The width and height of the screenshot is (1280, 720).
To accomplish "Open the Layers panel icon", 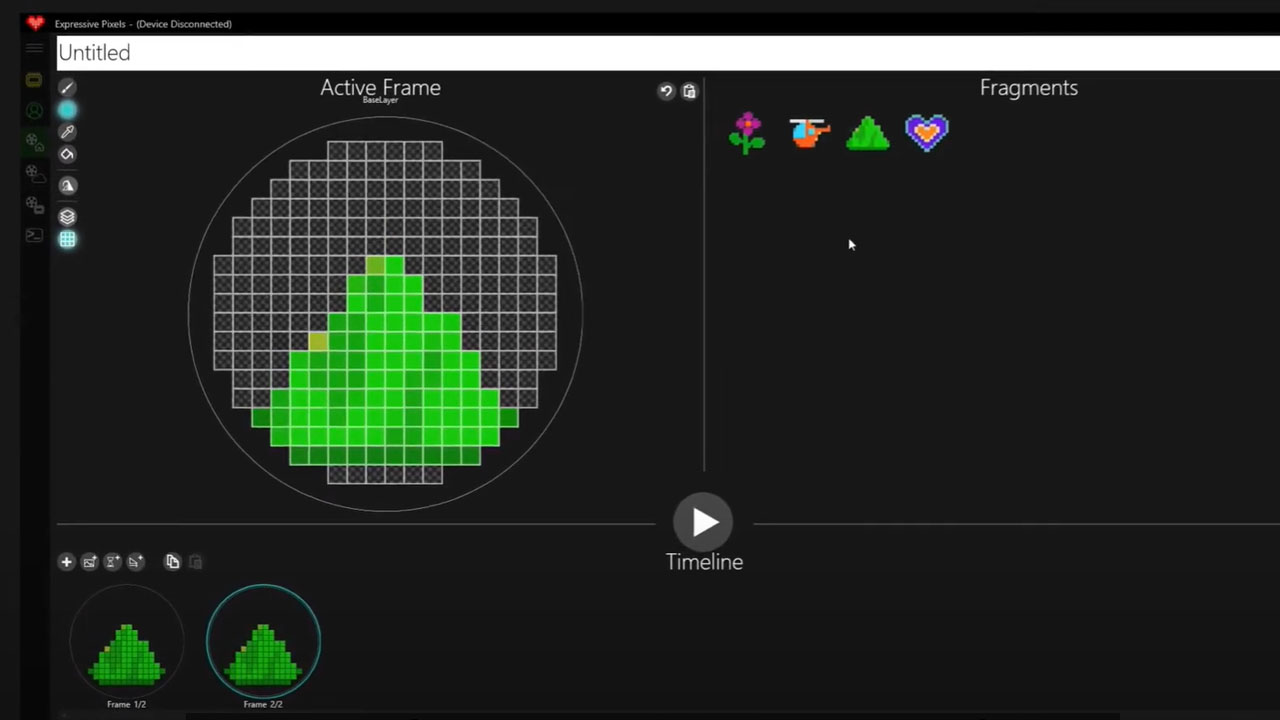I will (67, 217).
